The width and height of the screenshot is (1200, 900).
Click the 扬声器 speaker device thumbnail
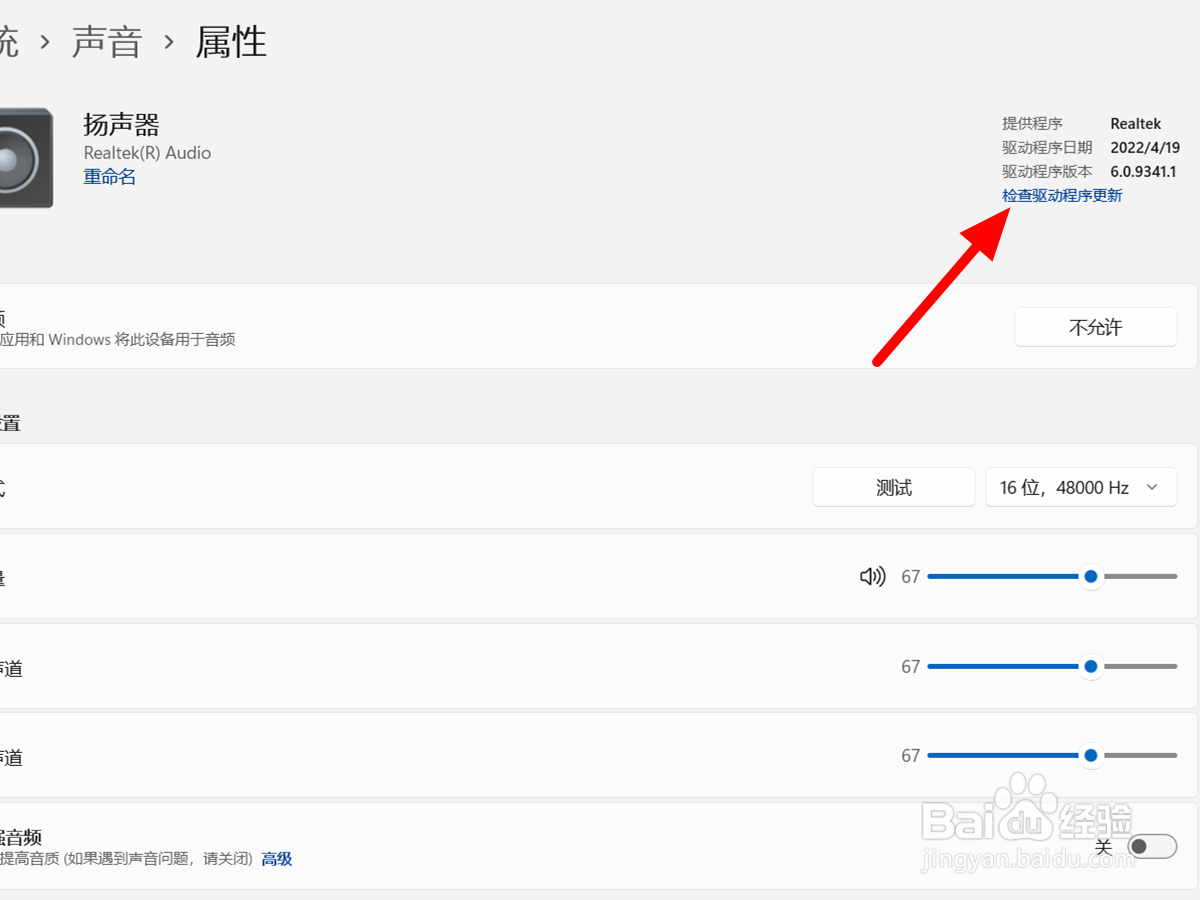pyautogui.click(x=25, y=158)
